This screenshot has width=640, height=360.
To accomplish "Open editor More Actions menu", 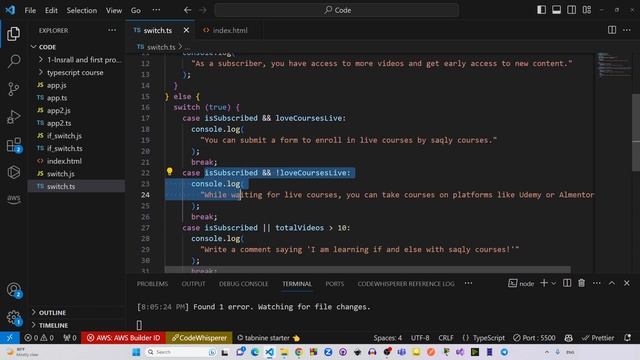I will click(627, 30).
